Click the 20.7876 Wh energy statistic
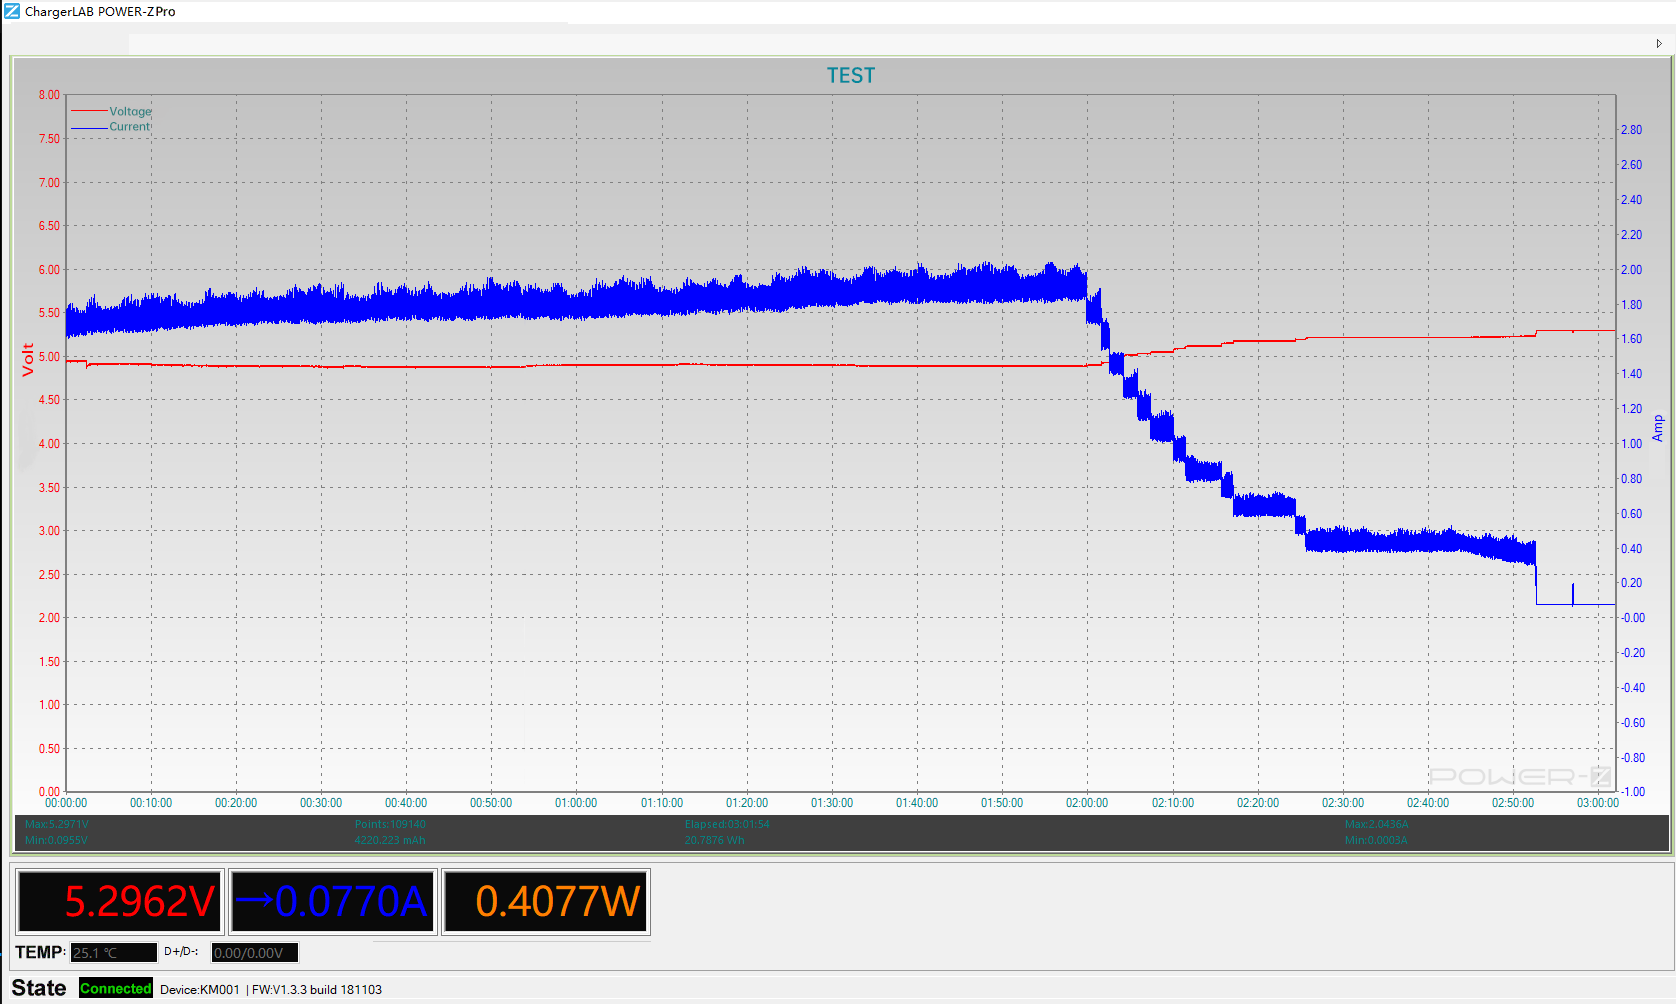The width and height of the screenshot is (1676, 1004). pos(714,841)
